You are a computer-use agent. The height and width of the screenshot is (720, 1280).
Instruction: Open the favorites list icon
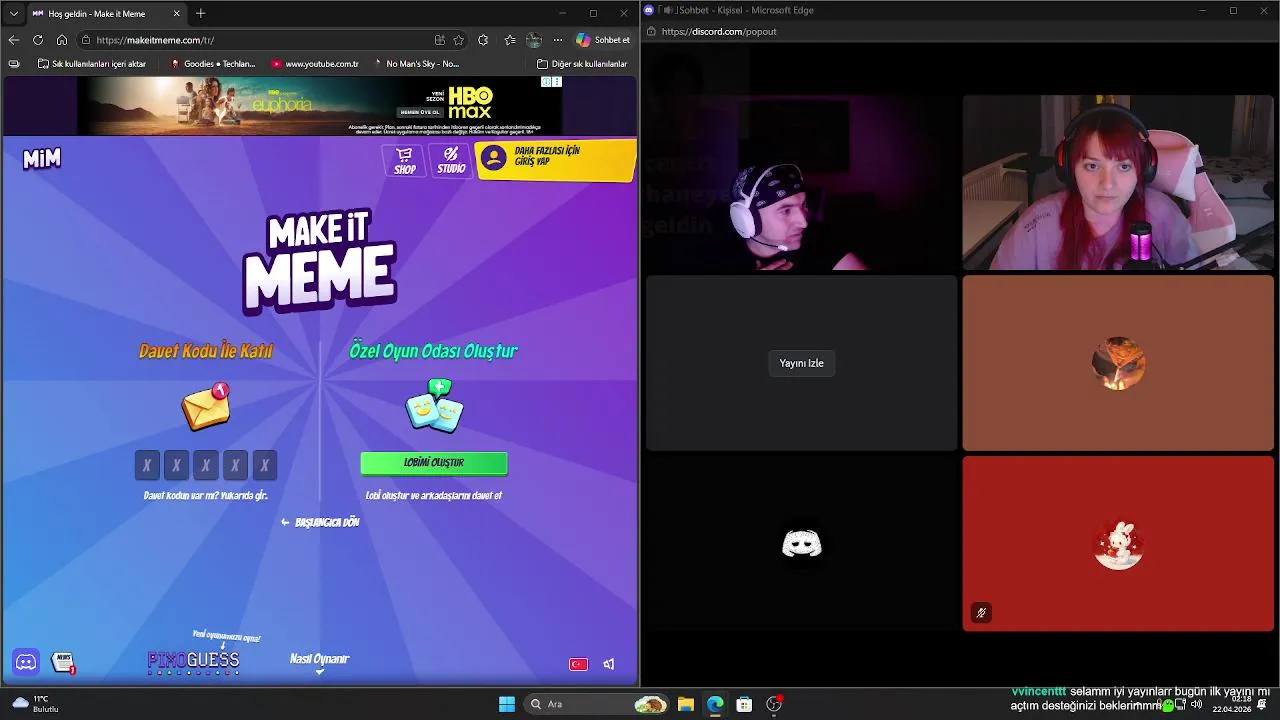tap(509, 40)
